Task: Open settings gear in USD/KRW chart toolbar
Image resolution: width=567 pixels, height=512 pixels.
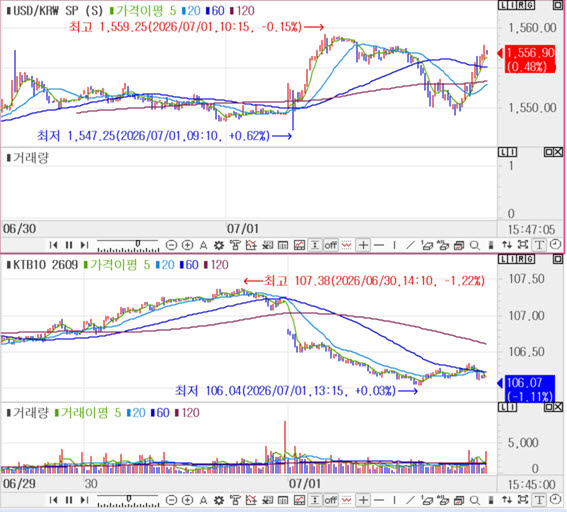Action: tap(219, 246)
